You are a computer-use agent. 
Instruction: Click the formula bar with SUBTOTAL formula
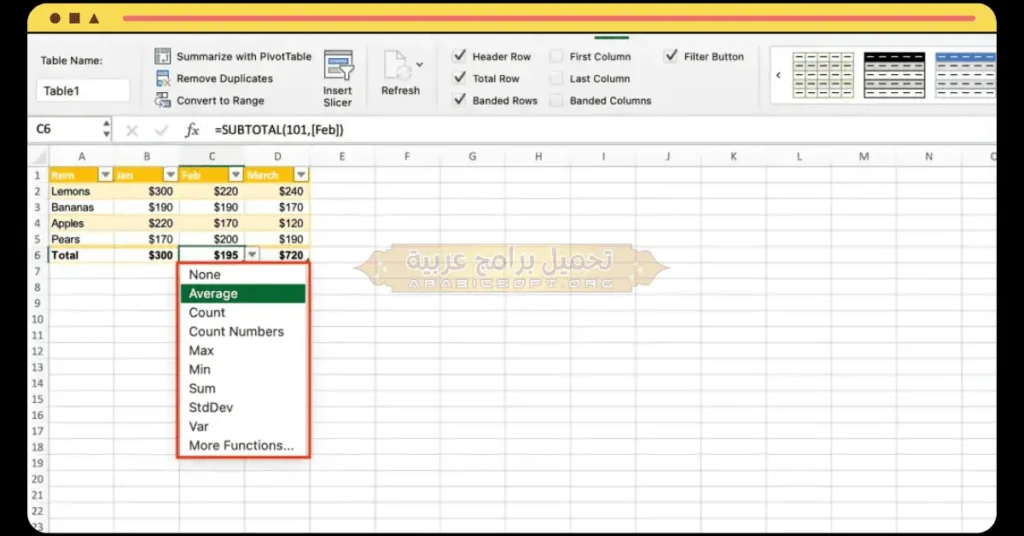[601, 130]
